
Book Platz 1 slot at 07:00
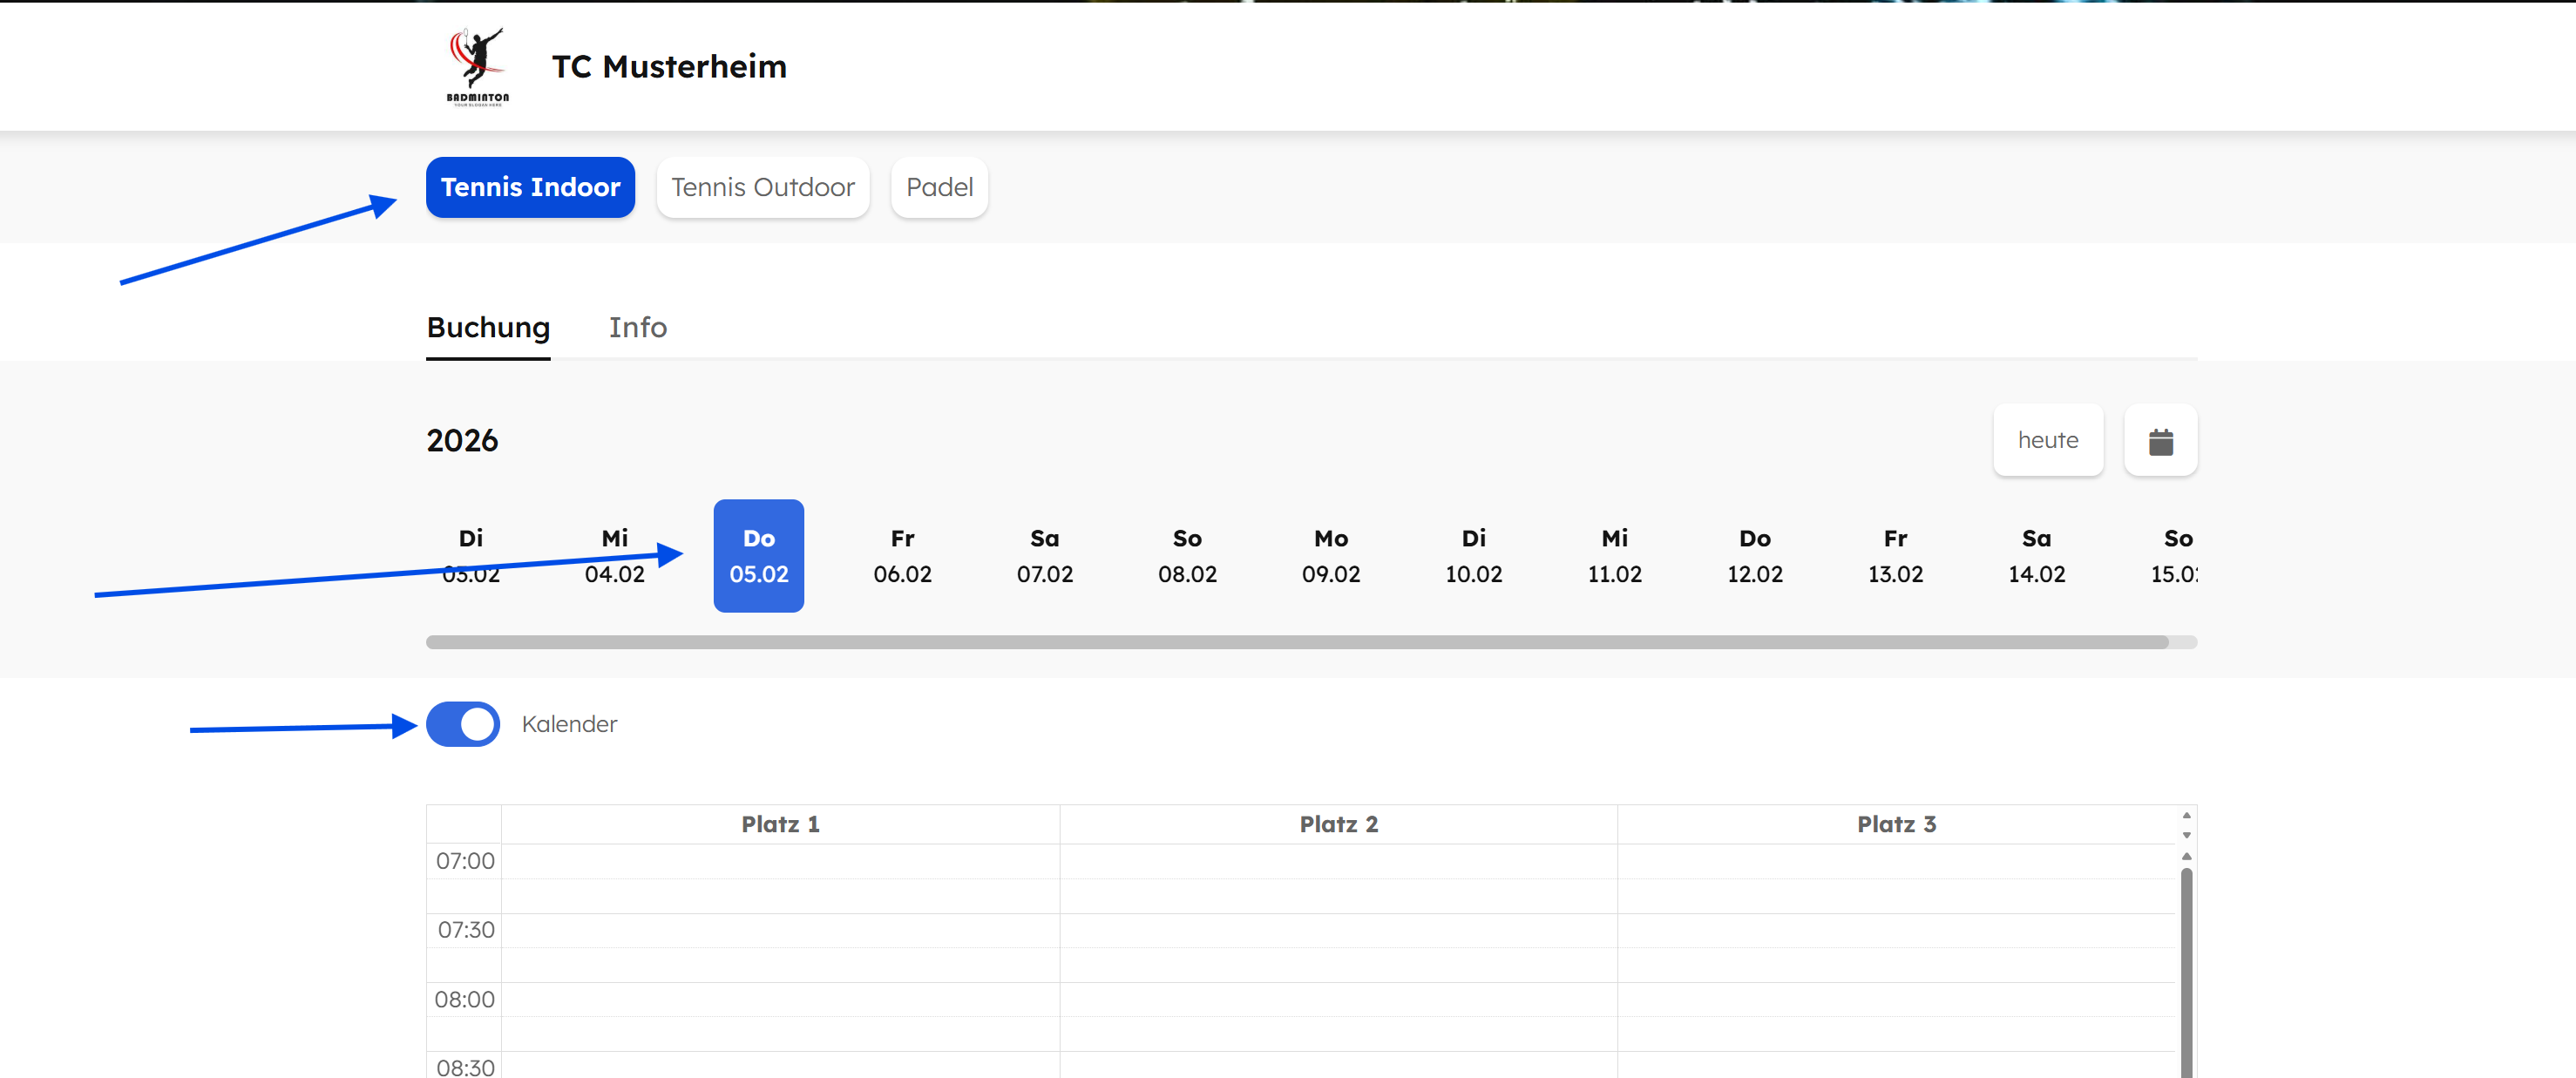coord(780,861)
